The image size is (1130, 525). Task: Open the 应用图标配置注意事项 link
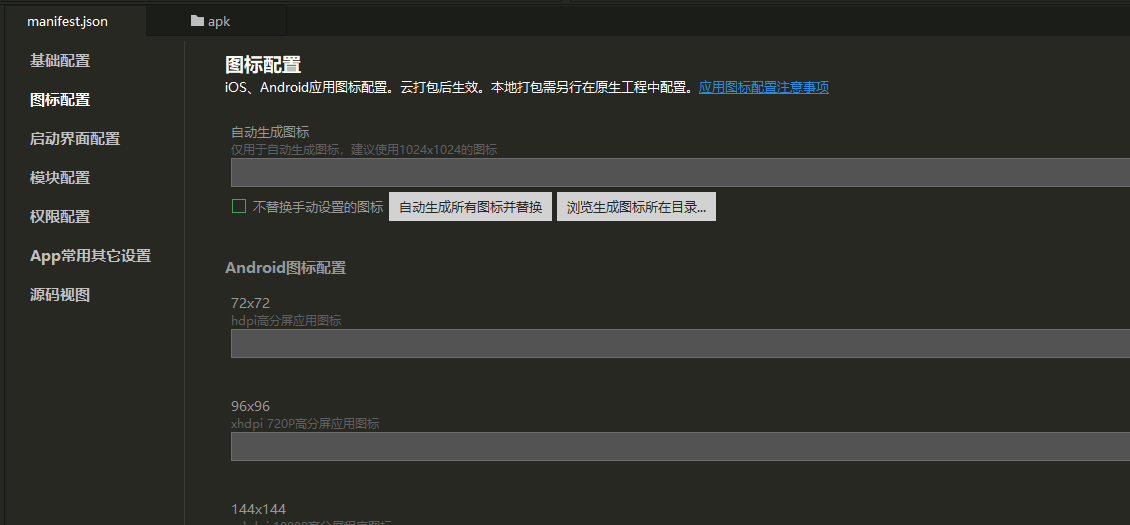pos(763,87)
